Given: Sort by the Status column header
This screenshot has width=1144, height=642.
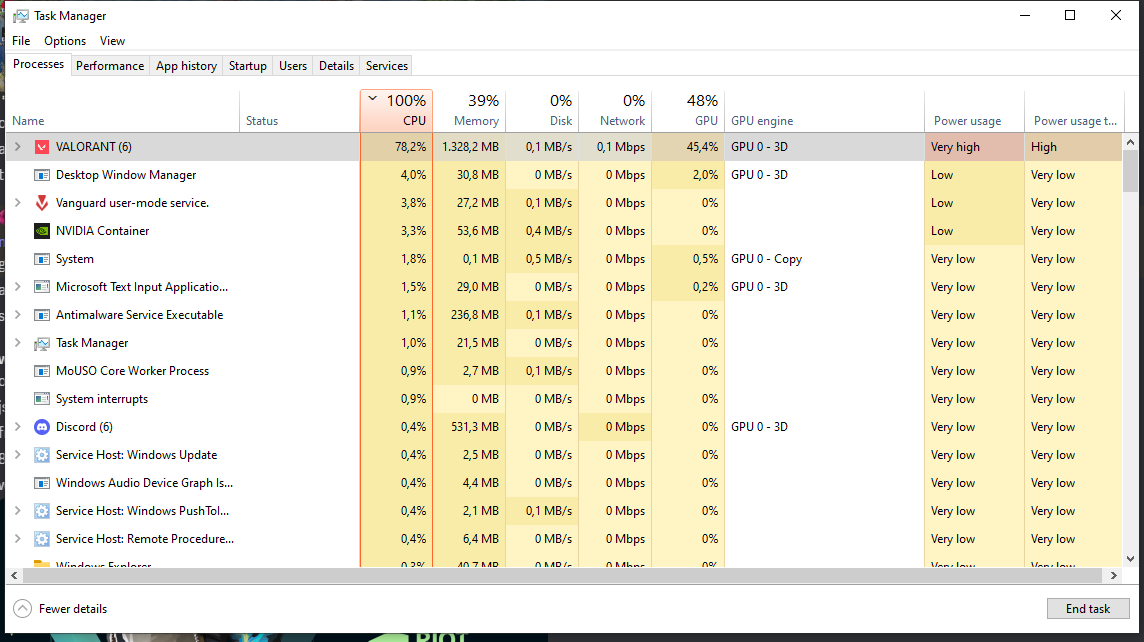Looking at the screenshot, I should click(x=299, y=111).
